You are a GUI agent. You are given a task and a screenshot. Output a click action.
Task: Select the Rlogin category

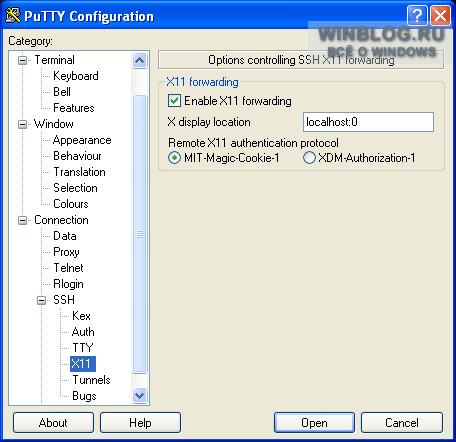[68, 284]
